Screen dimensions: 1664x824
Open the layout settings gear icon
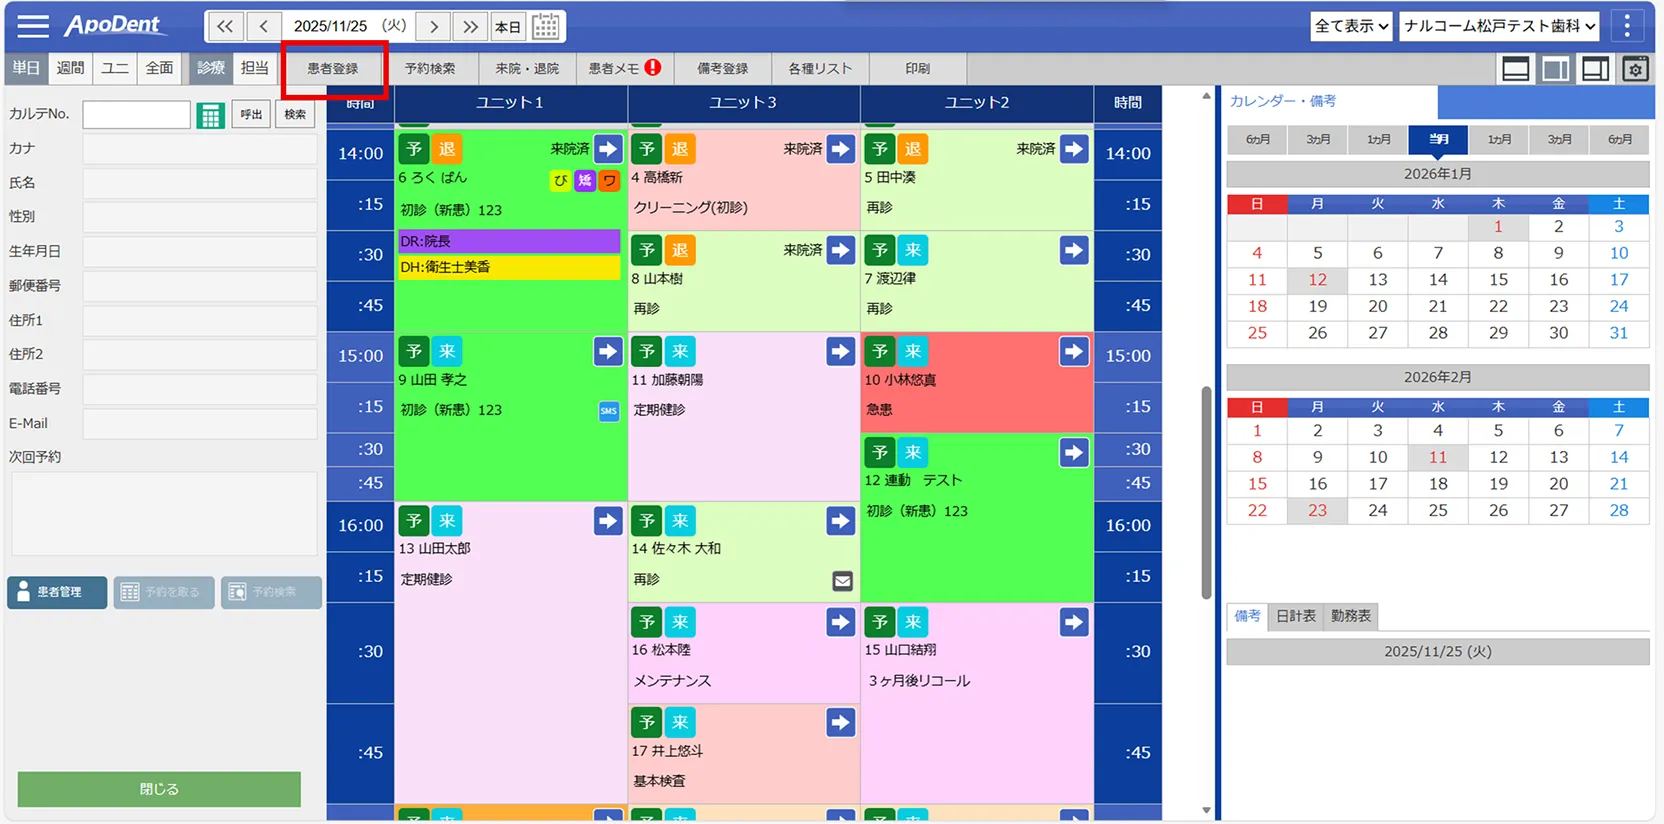1635,69
